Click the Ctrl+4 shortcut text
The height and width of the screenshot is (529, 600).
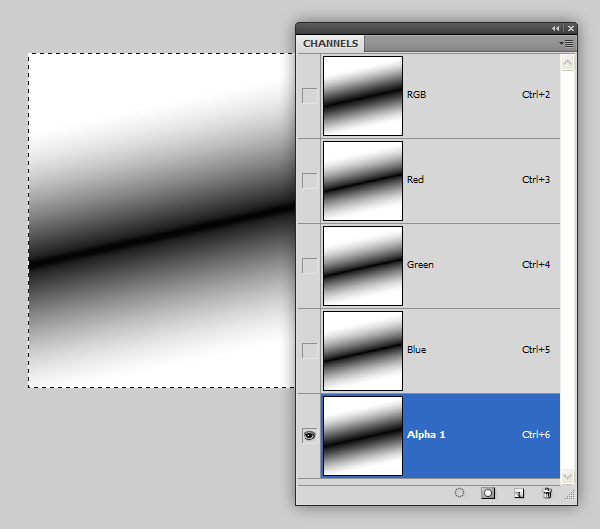(536, 264)
